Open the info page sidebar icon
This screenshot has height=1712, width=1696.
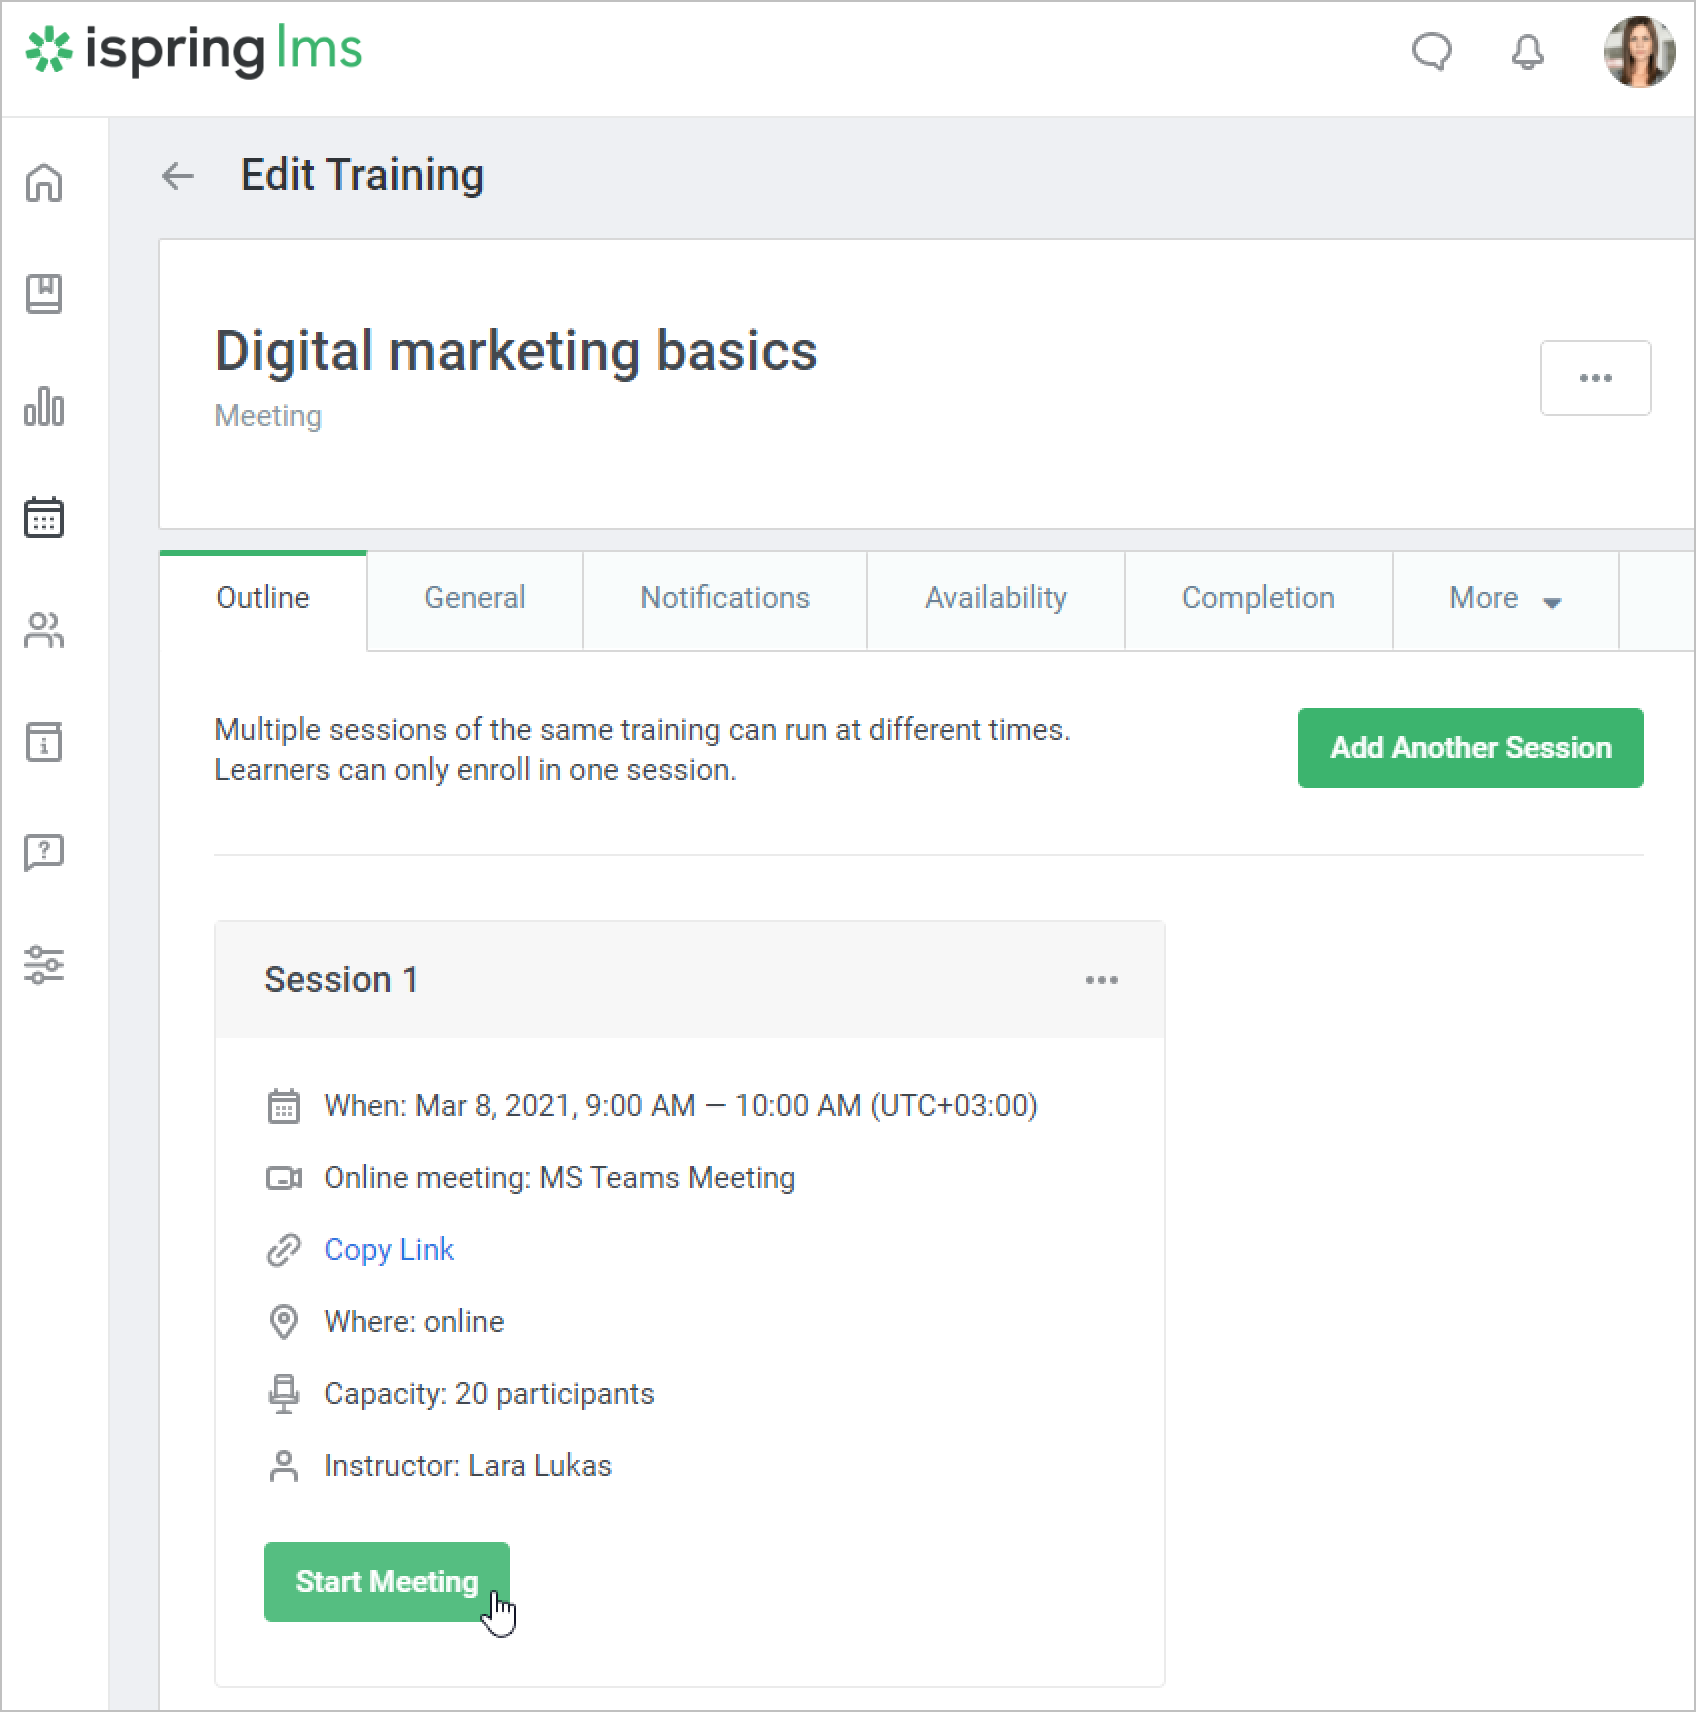point(44,742)
